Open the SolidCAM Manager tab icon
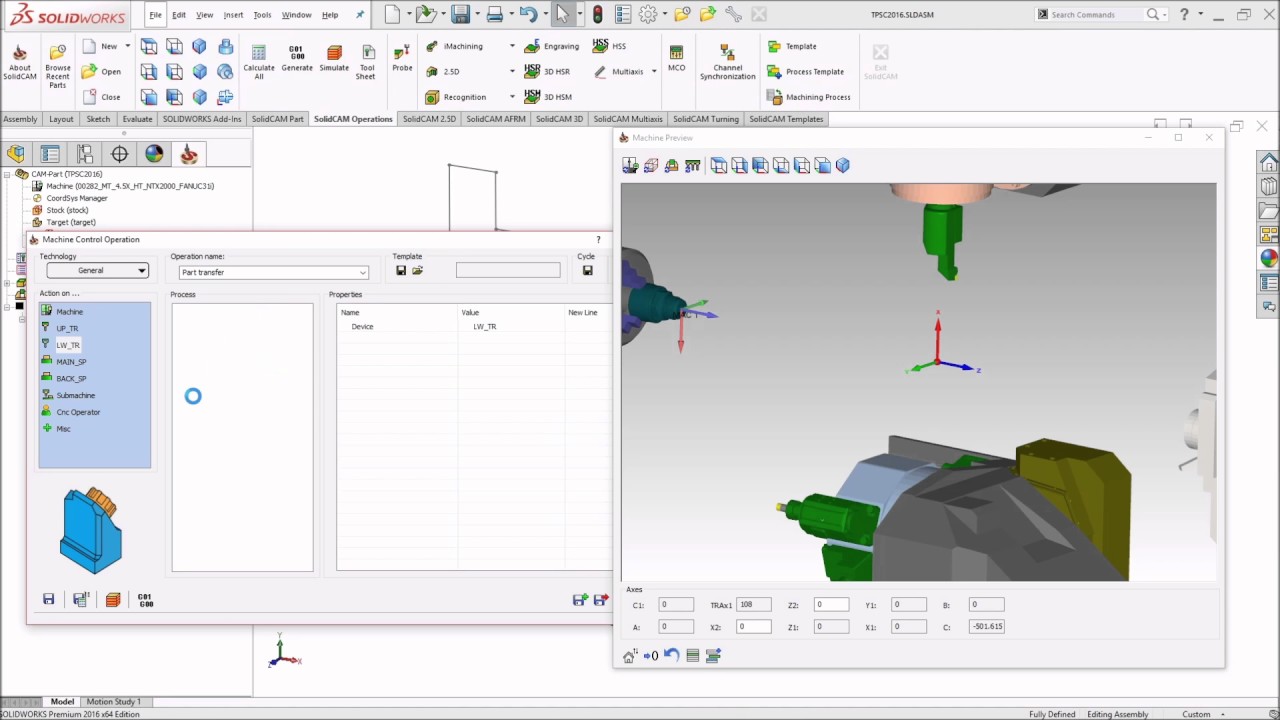 189,154
